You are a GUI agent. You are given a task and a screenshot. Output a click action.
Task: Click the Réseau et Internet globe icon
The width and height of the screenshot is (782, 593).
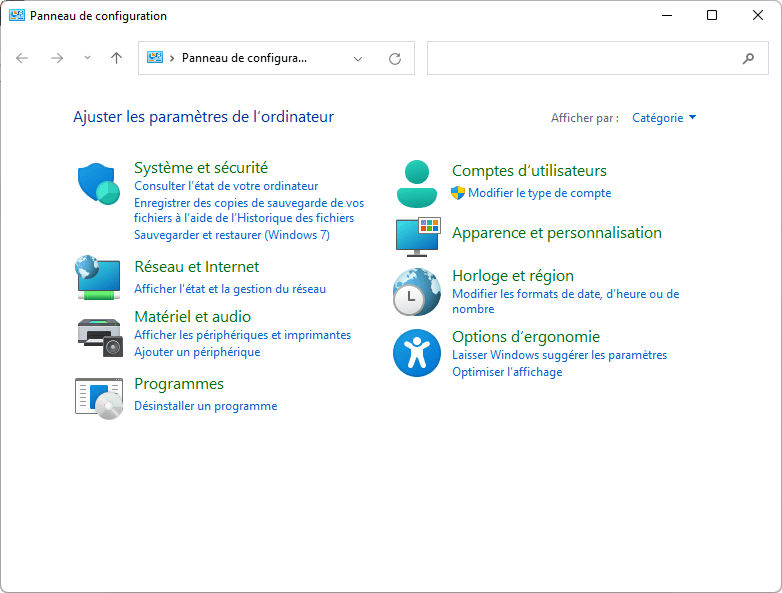(98, 277)
